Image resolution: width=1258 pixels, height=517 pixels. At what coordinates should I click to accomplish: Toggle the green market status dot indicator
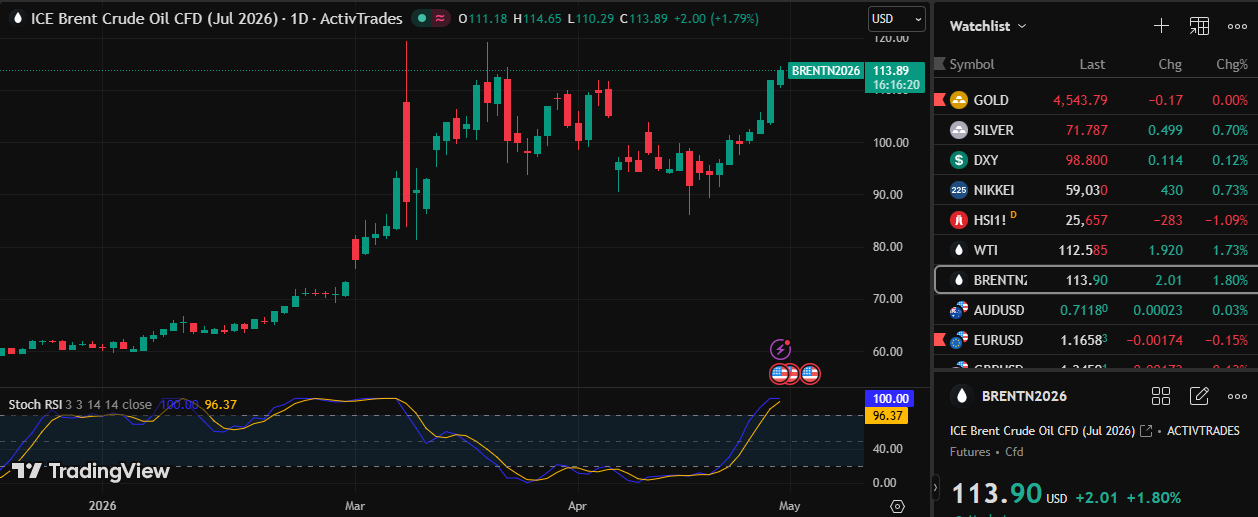coord(421,18)
